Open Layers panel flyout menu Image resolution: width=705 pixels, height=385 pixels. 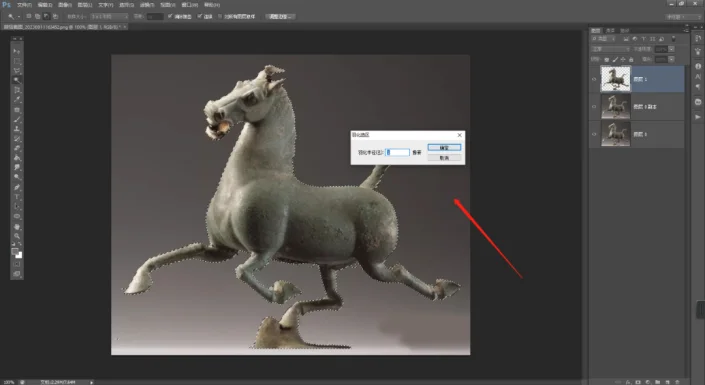[x=686, y=30]
